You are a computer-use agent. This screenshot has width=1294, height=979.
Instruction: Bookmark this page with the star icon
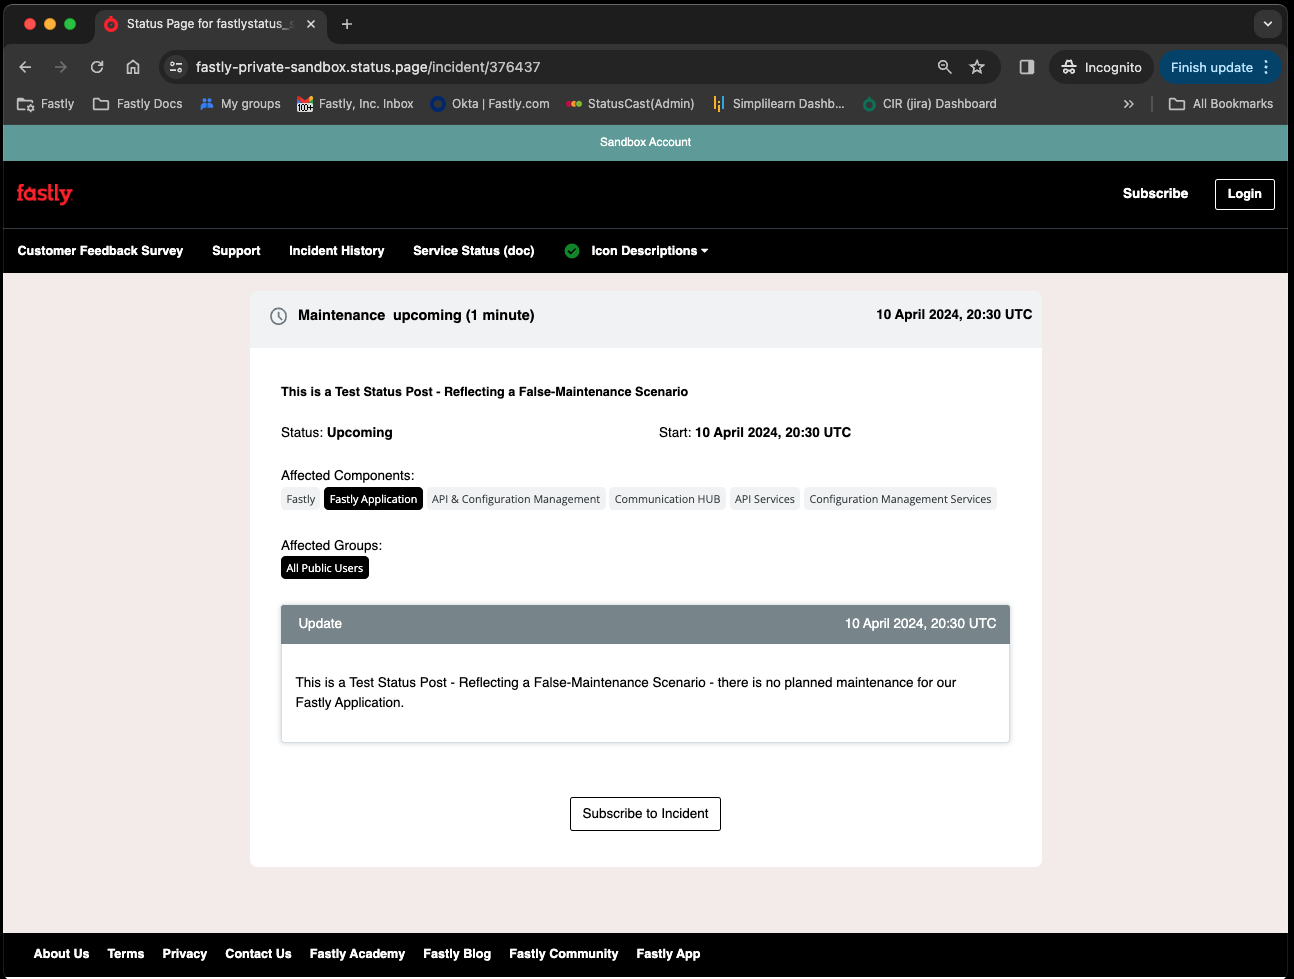coord(977,67)
